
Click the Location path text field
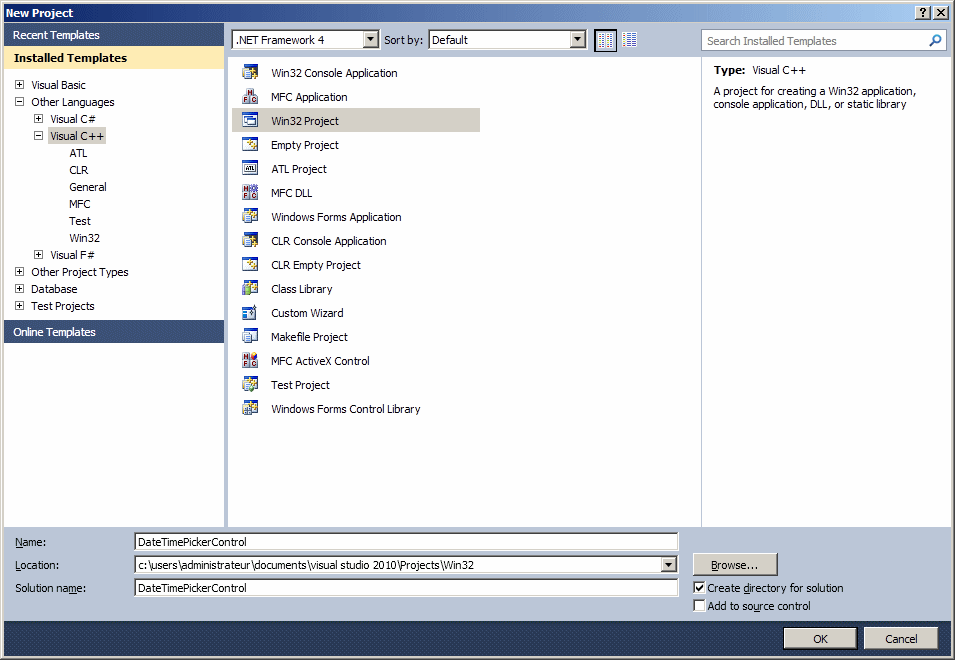(398, 565)
